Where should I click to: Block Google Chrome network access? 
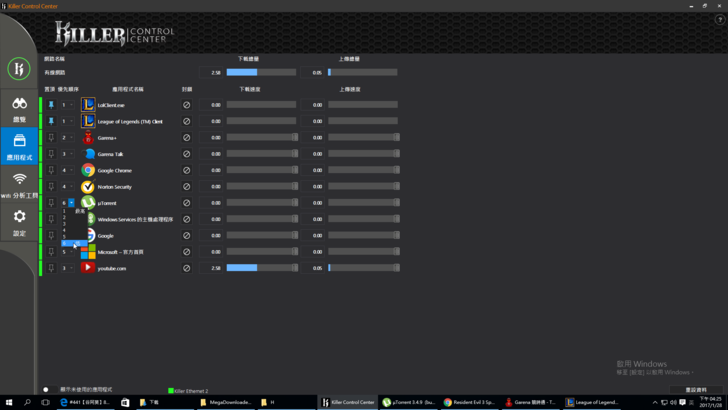[x=187, y=170]
